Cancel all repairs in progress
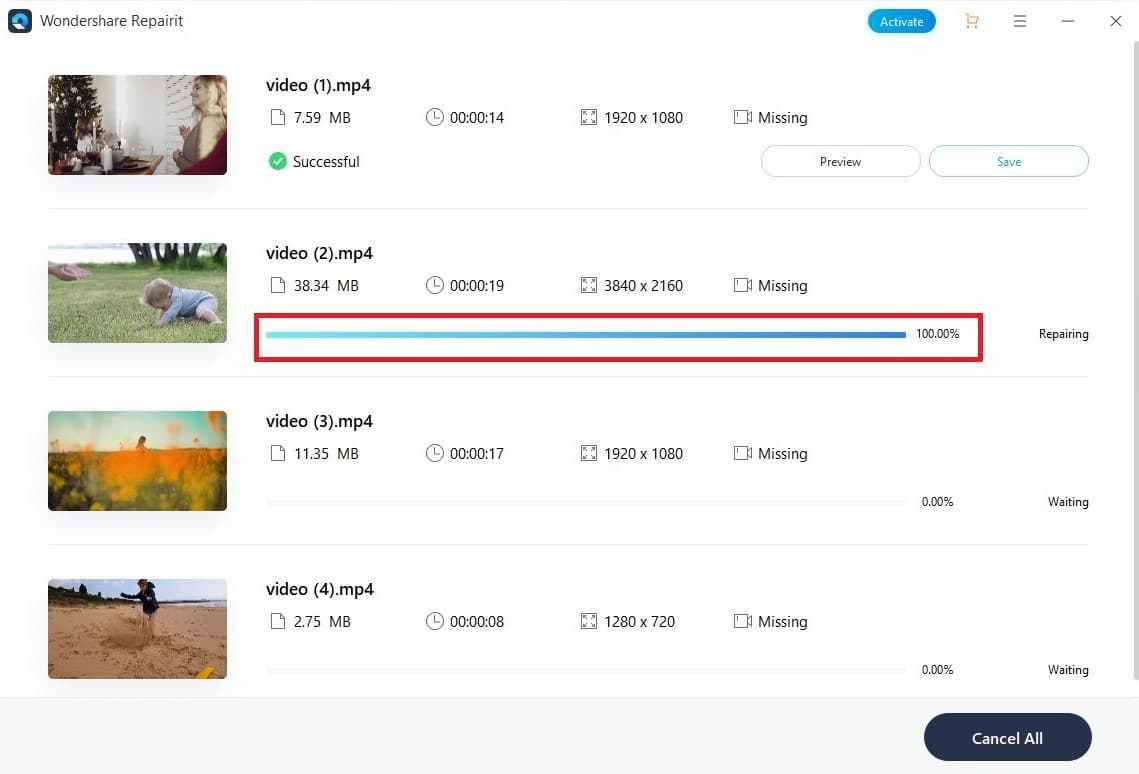1139x774 pixels. 1008,738
